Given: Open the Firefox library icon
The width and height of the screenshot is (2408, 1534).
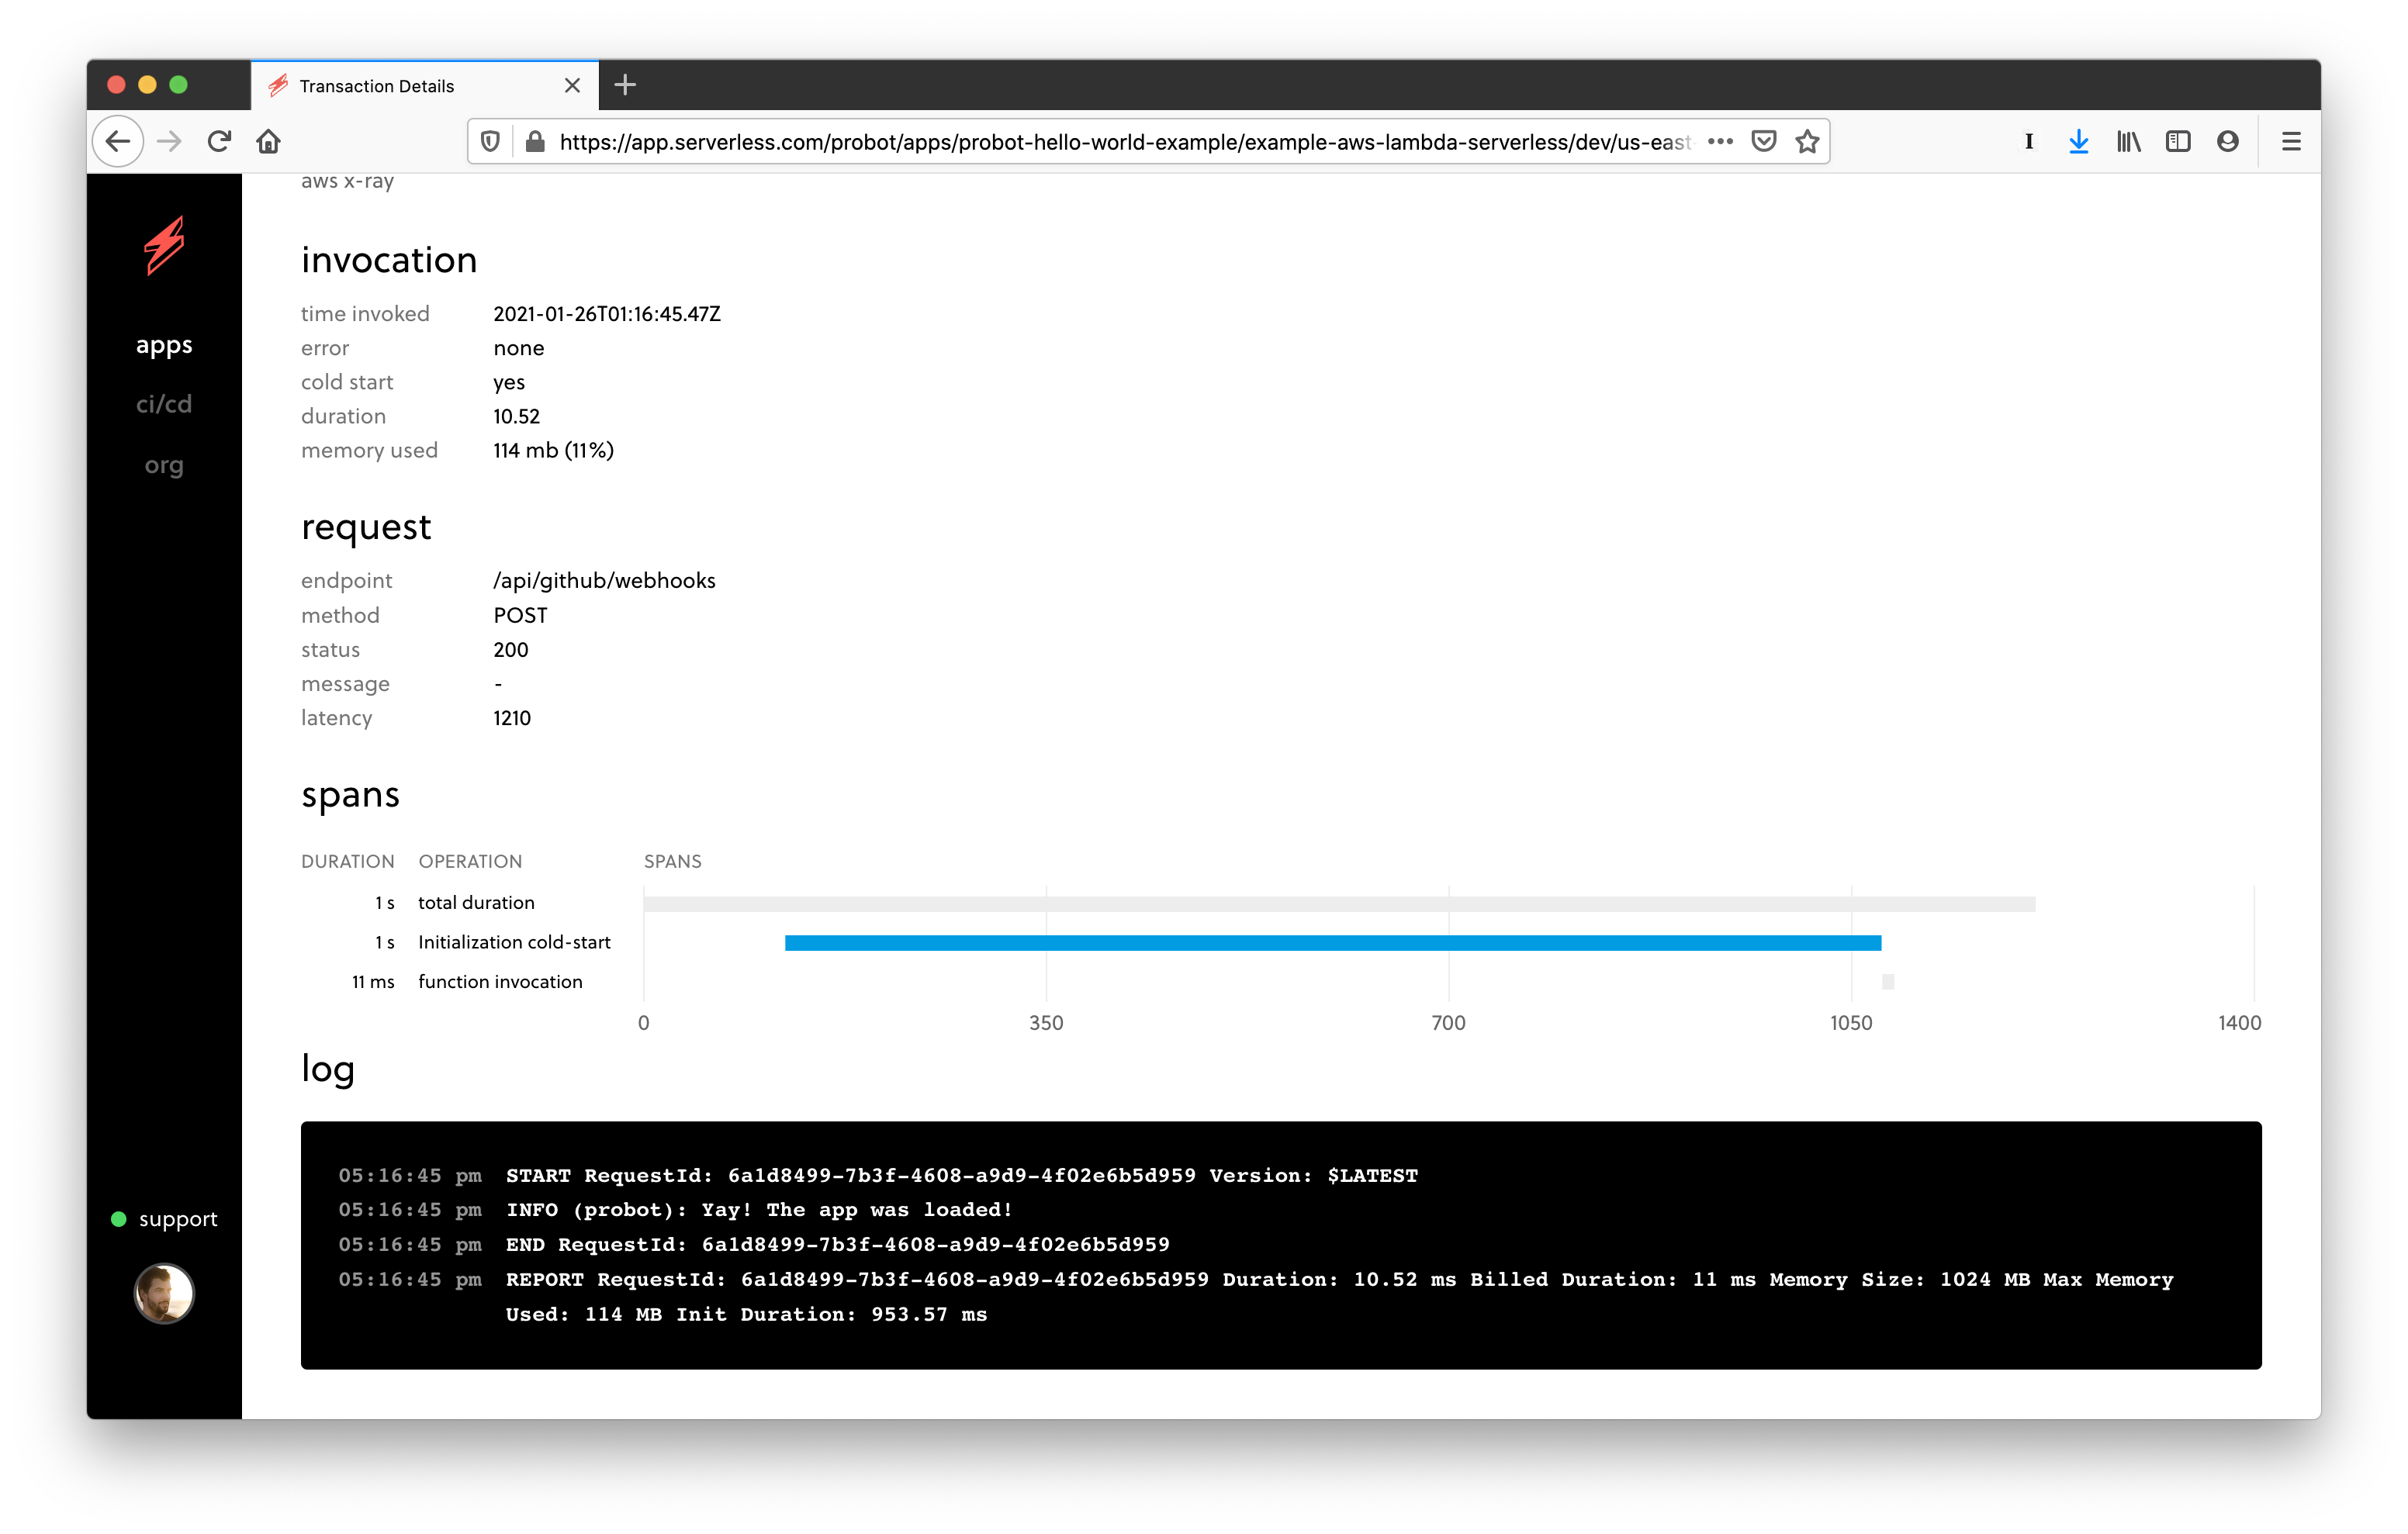Looking at the screenshot, I should (x=2128, y=141).
